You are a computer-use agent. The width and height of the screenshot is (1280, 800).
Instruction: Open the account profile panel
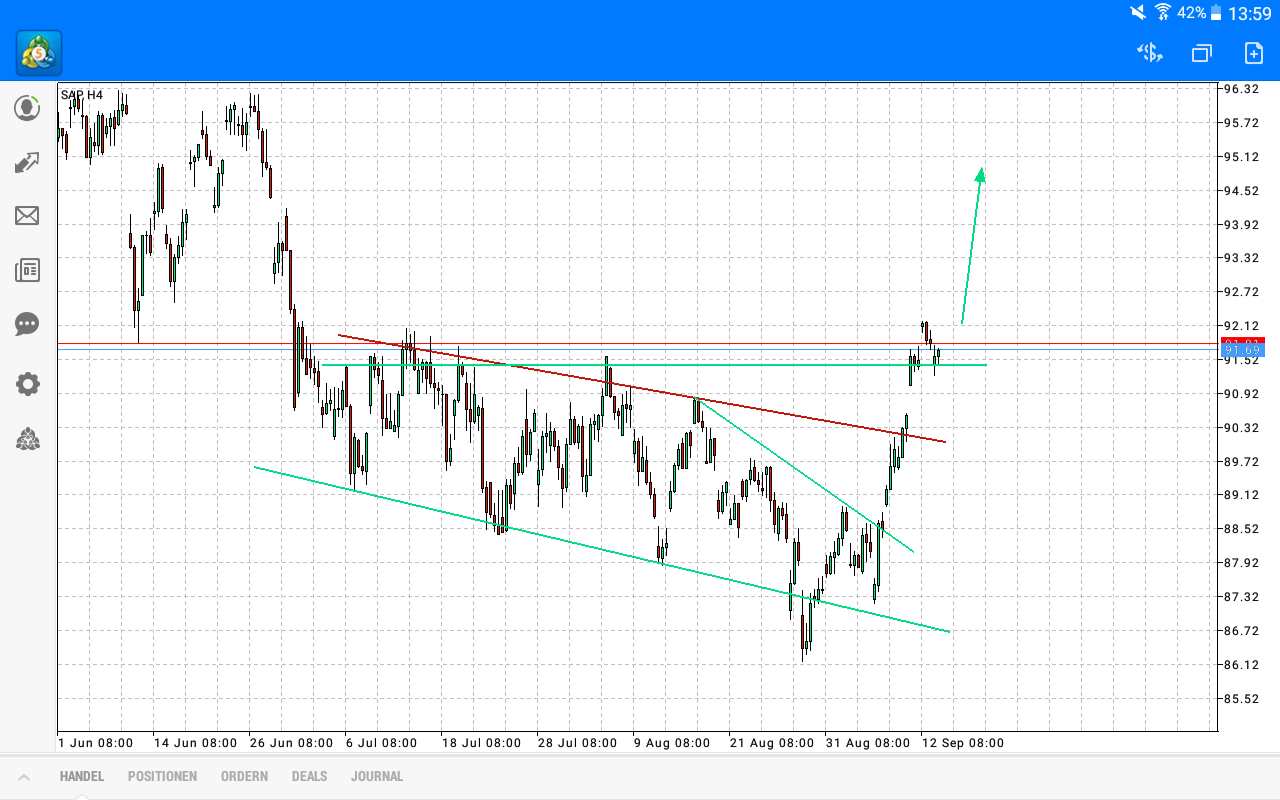point(27,108)
